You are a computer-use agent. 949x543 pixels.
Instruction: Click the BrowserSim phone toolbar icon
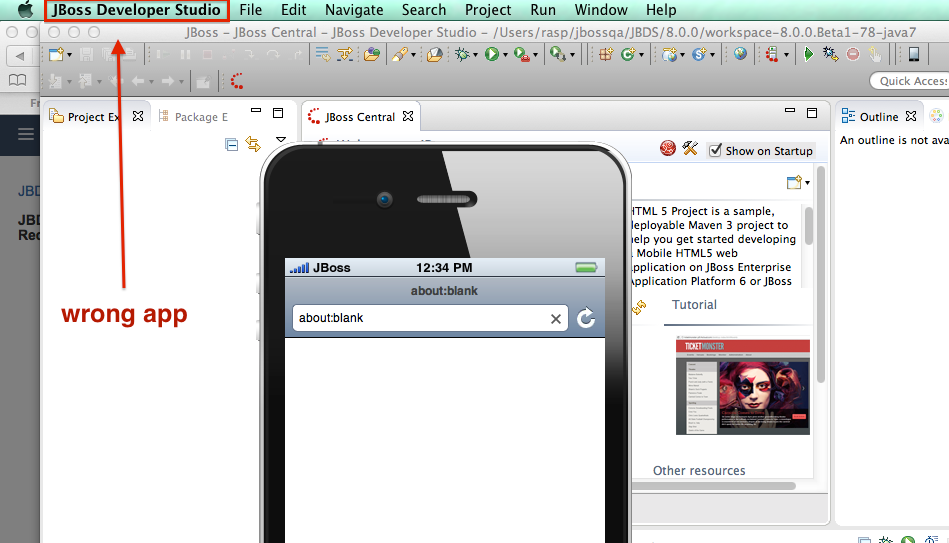(914, 54)
